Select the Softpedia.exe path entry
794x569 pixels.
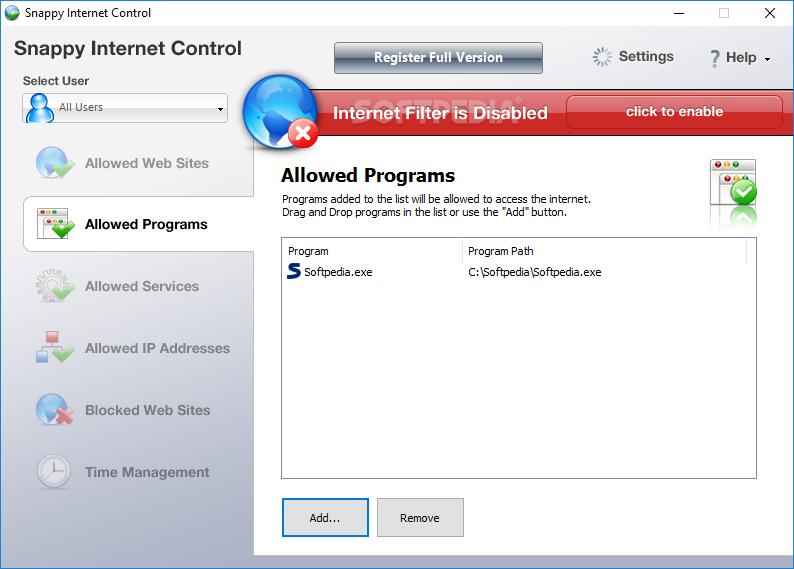534,272
